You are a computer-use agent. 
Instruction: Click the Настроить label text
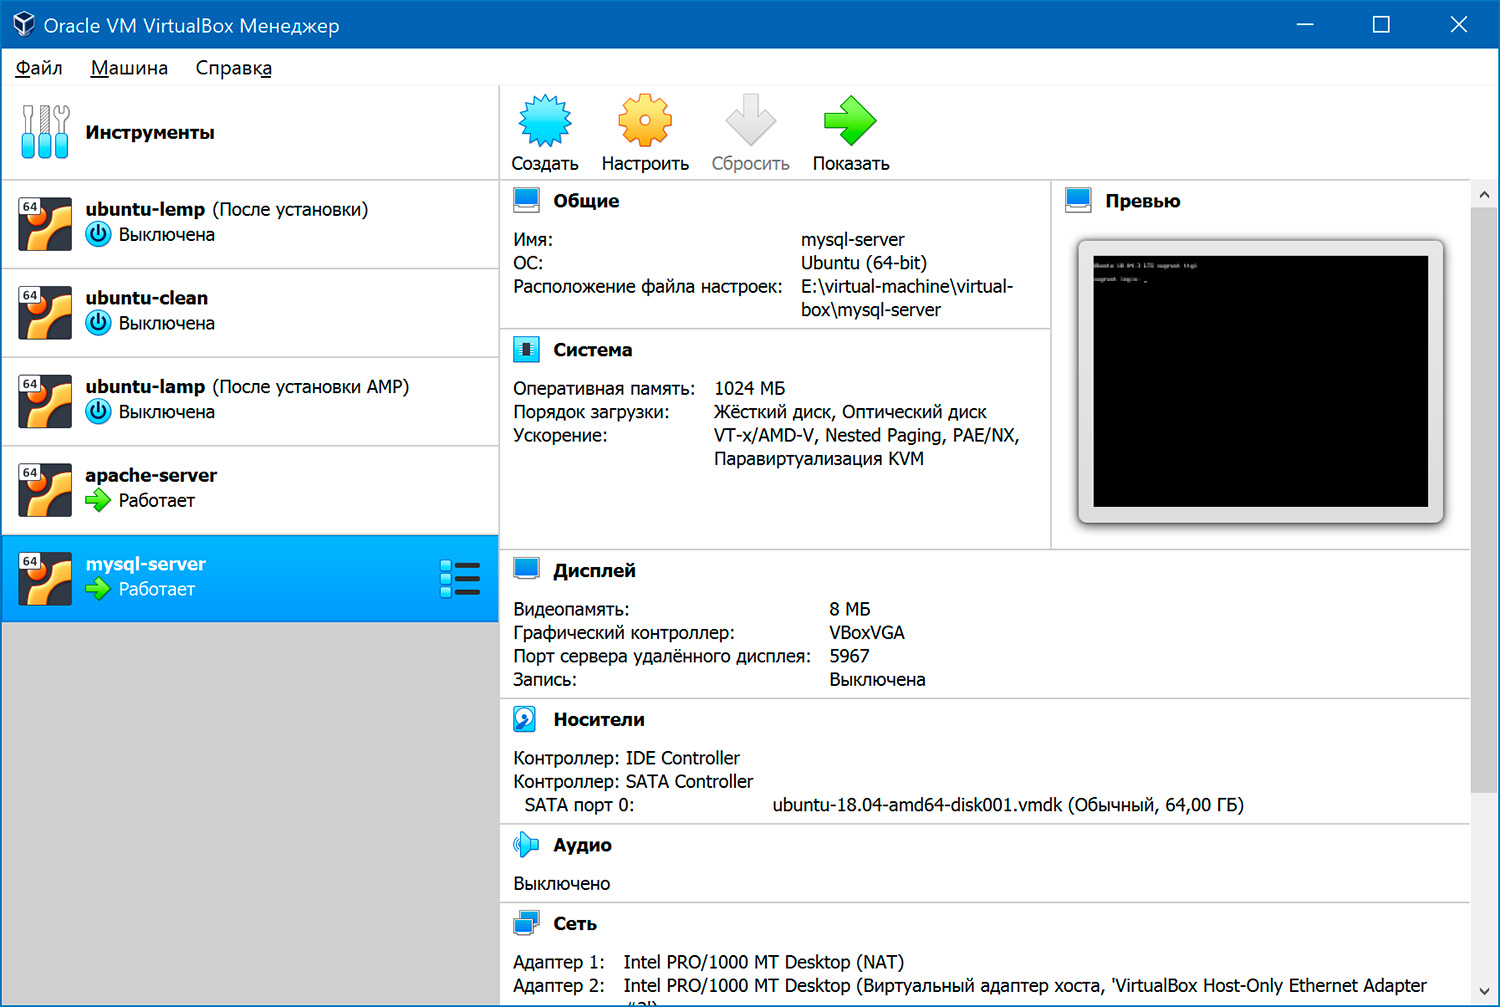pos(645,164)
